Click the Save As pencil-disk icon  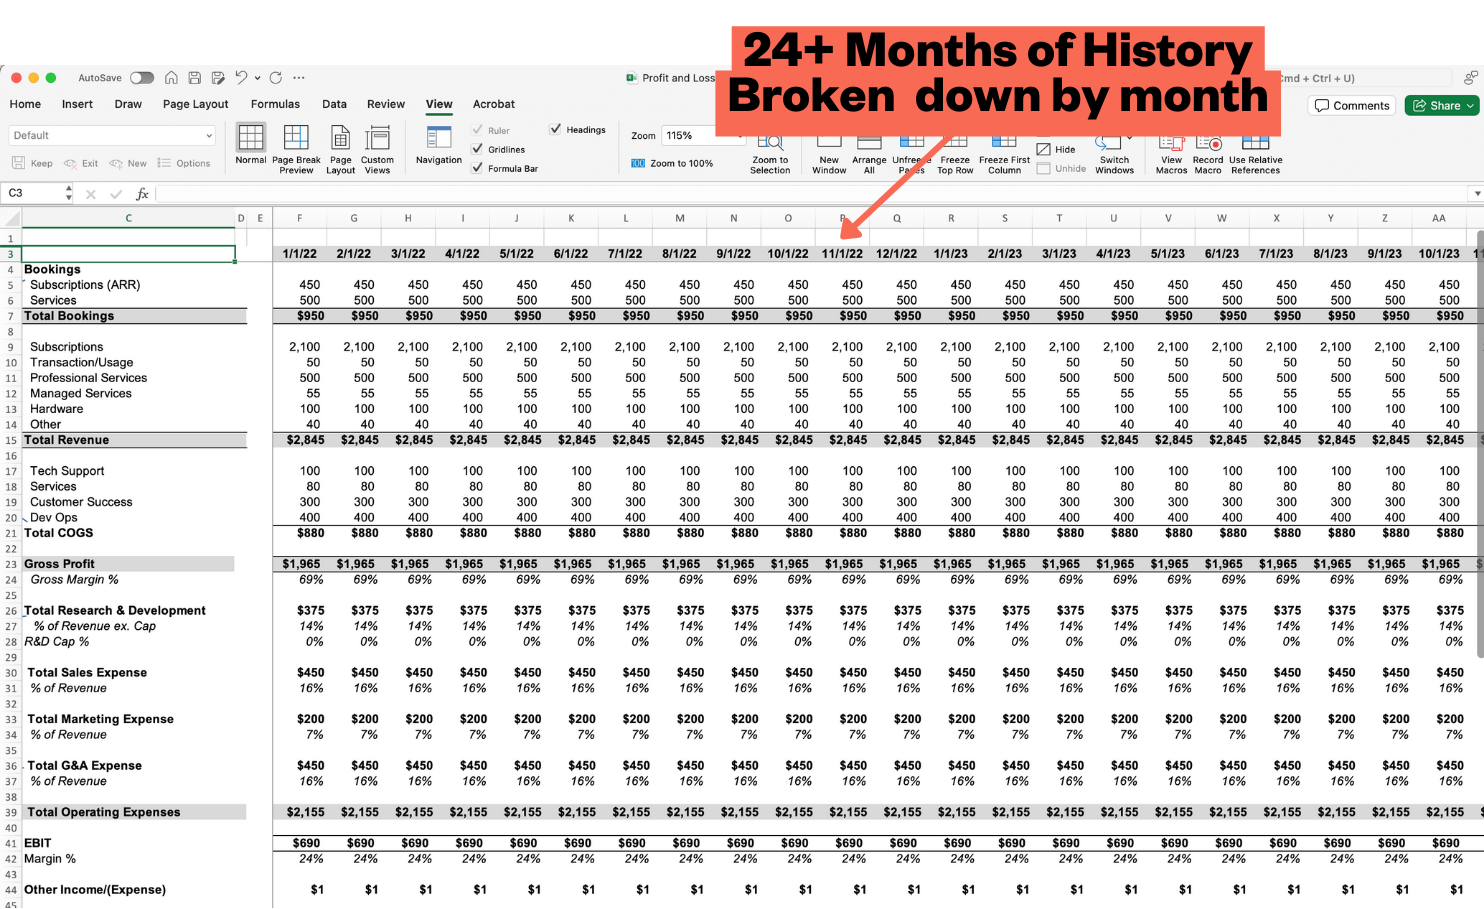(218, 78)
